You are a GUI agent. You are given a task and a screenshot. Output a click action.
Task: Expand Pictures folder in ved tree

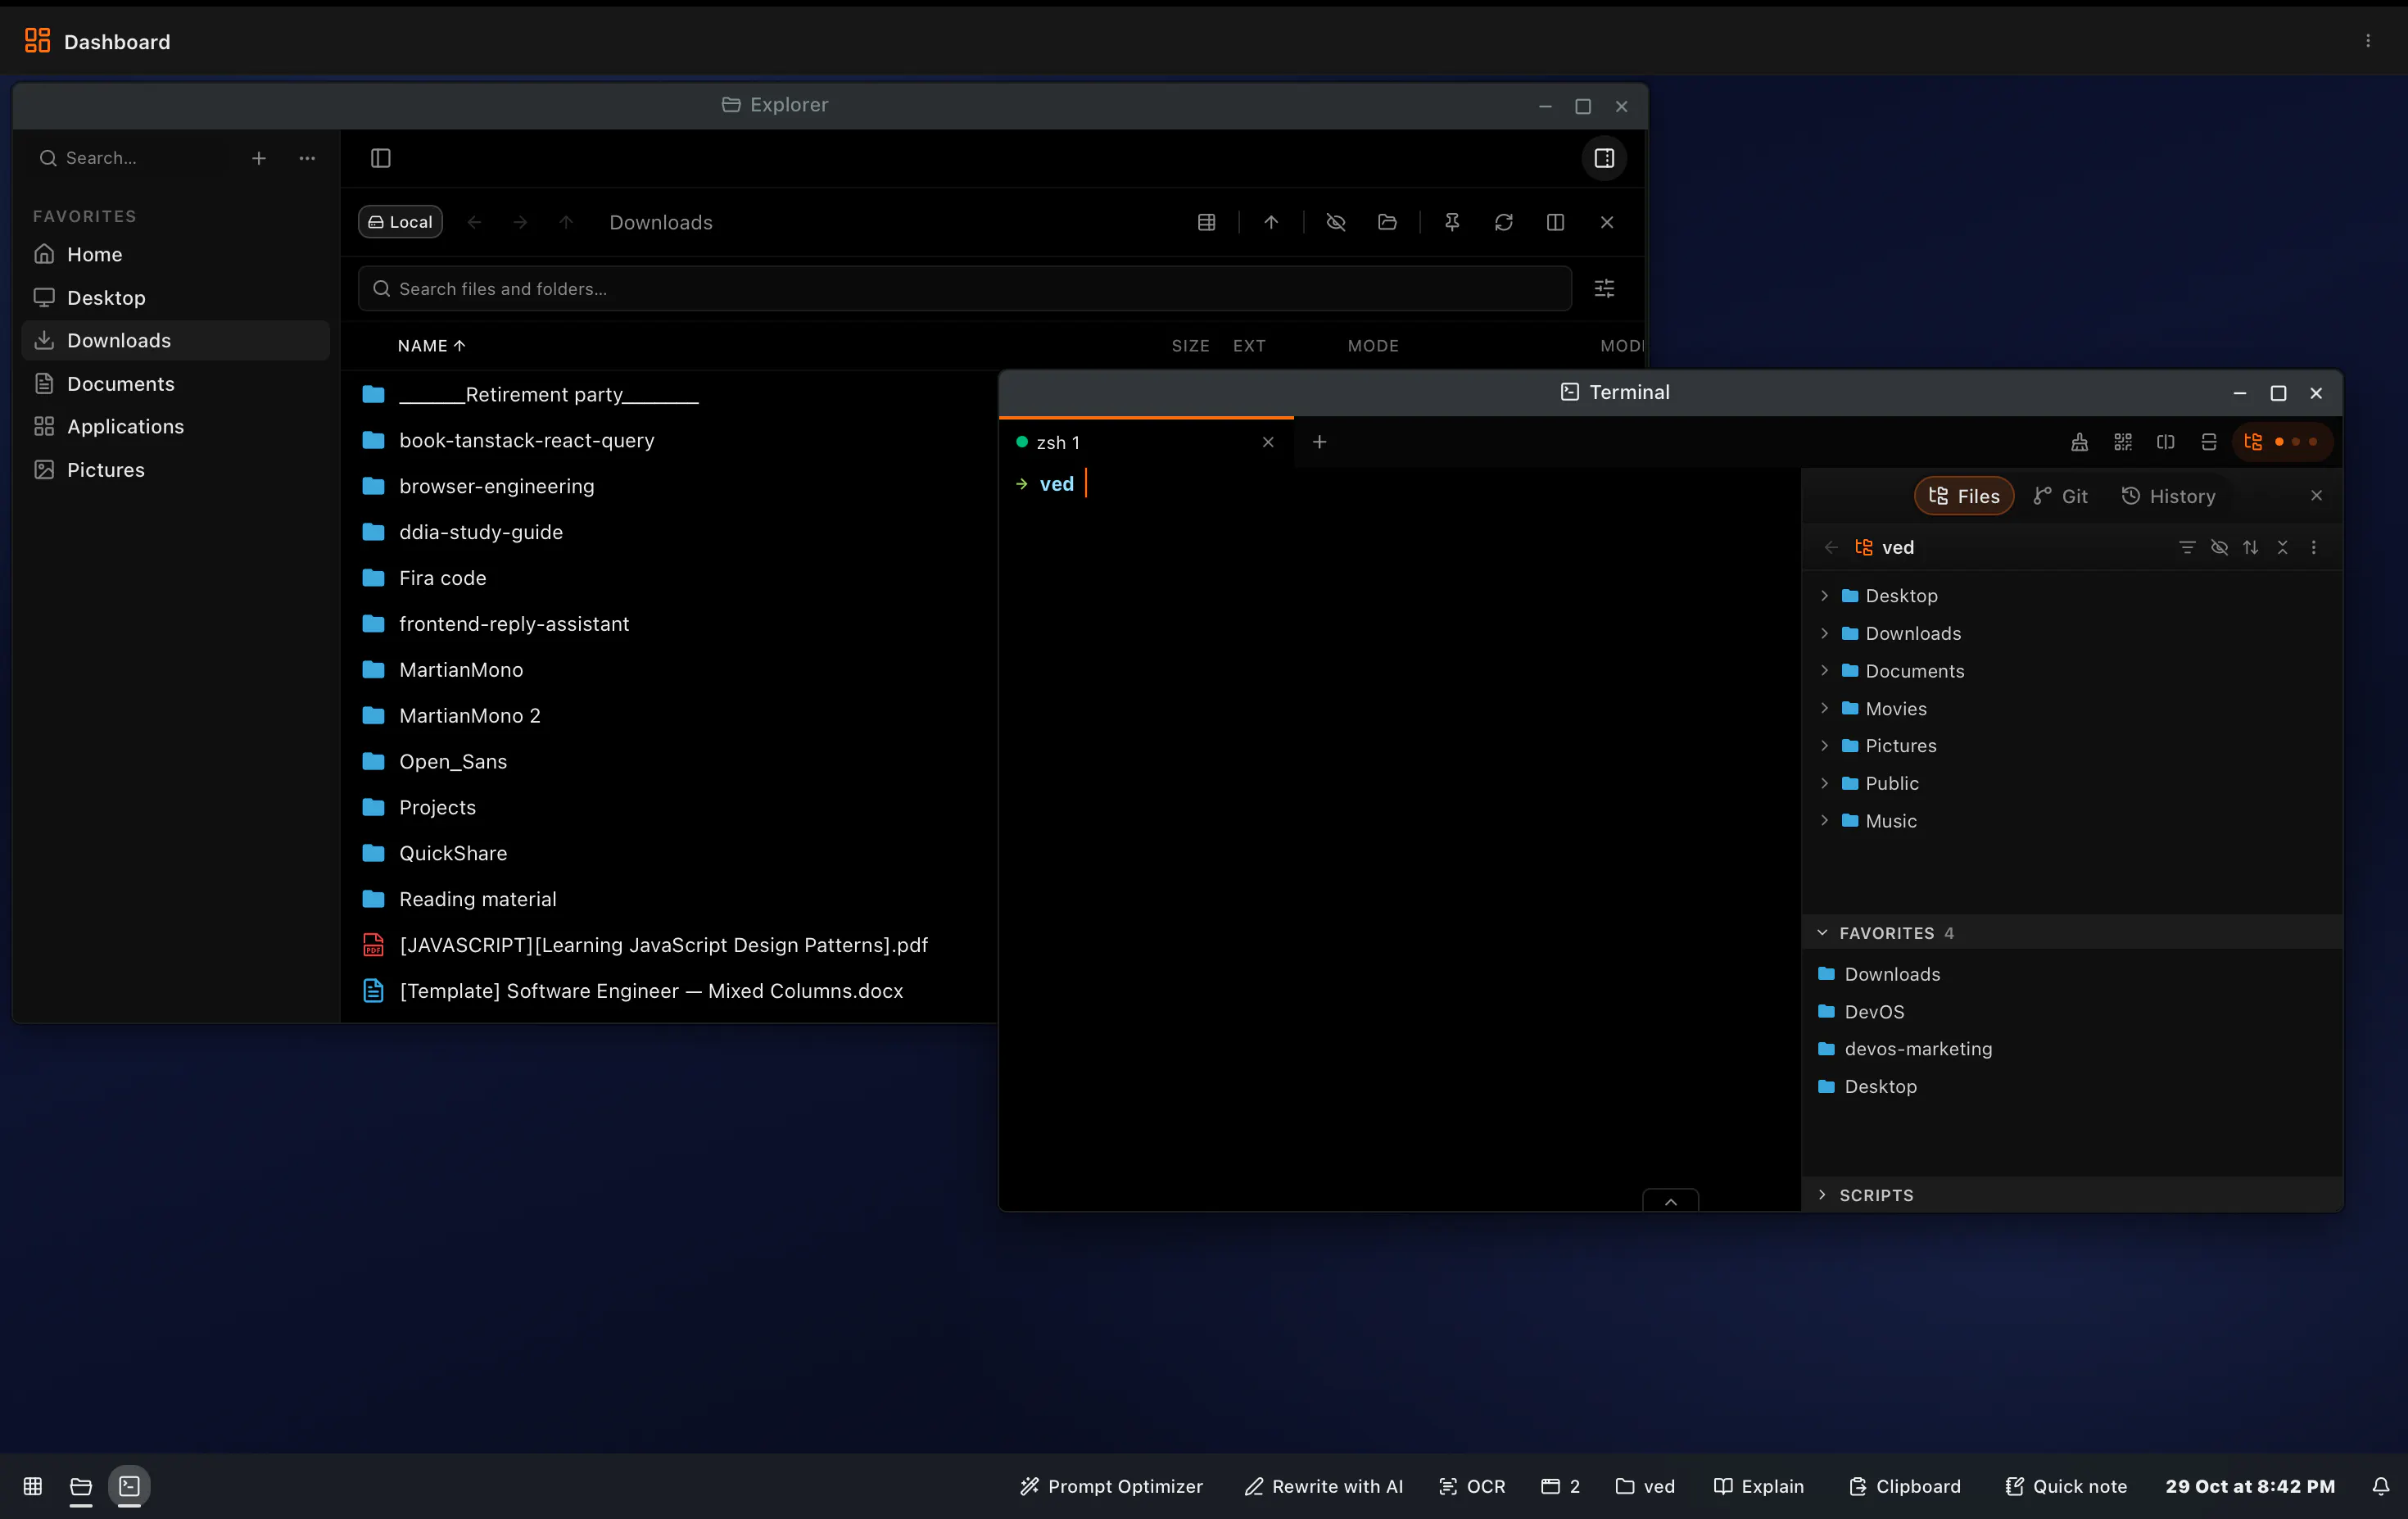pyautogui.click(x=1824, y=746)
